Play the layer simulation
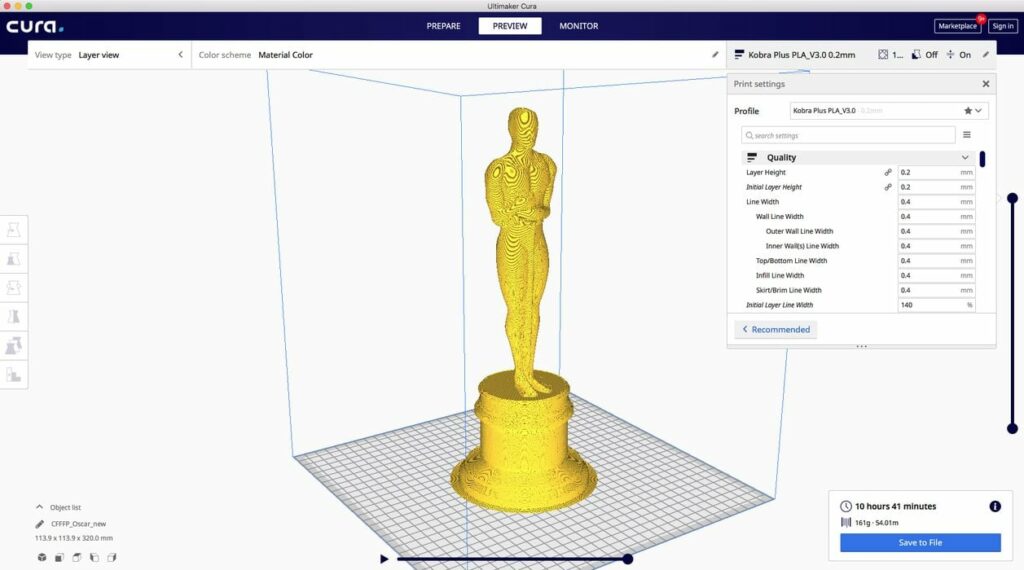The width and height of the screenshot is (1024, 570). (384, 559)
